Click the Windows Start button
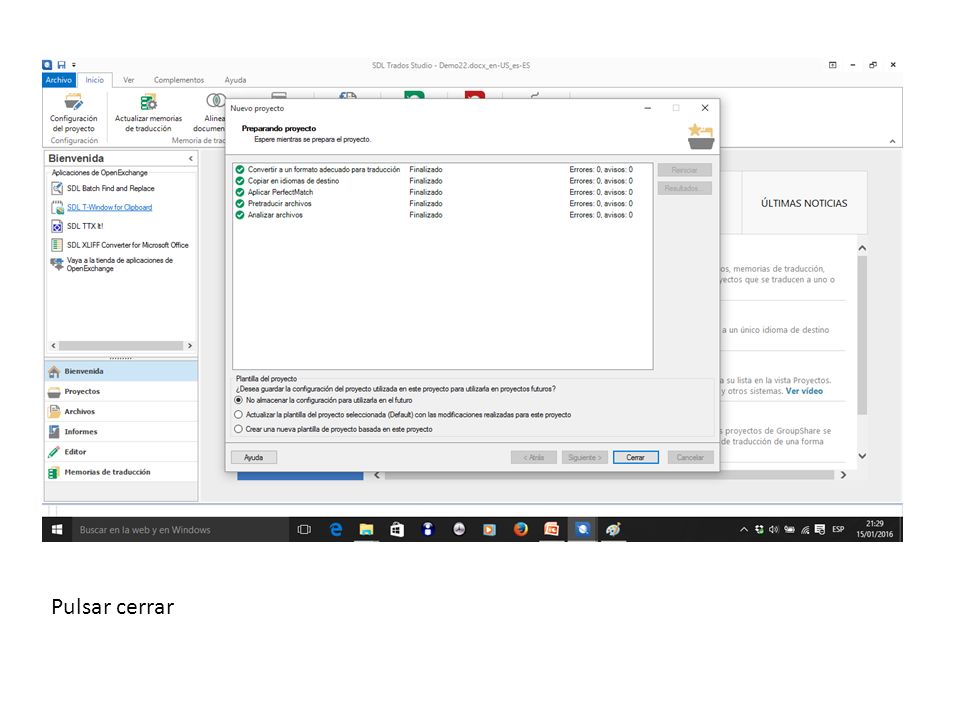Image resolution: width=960 pixels, height=720 pixels. tap(57, 530)
